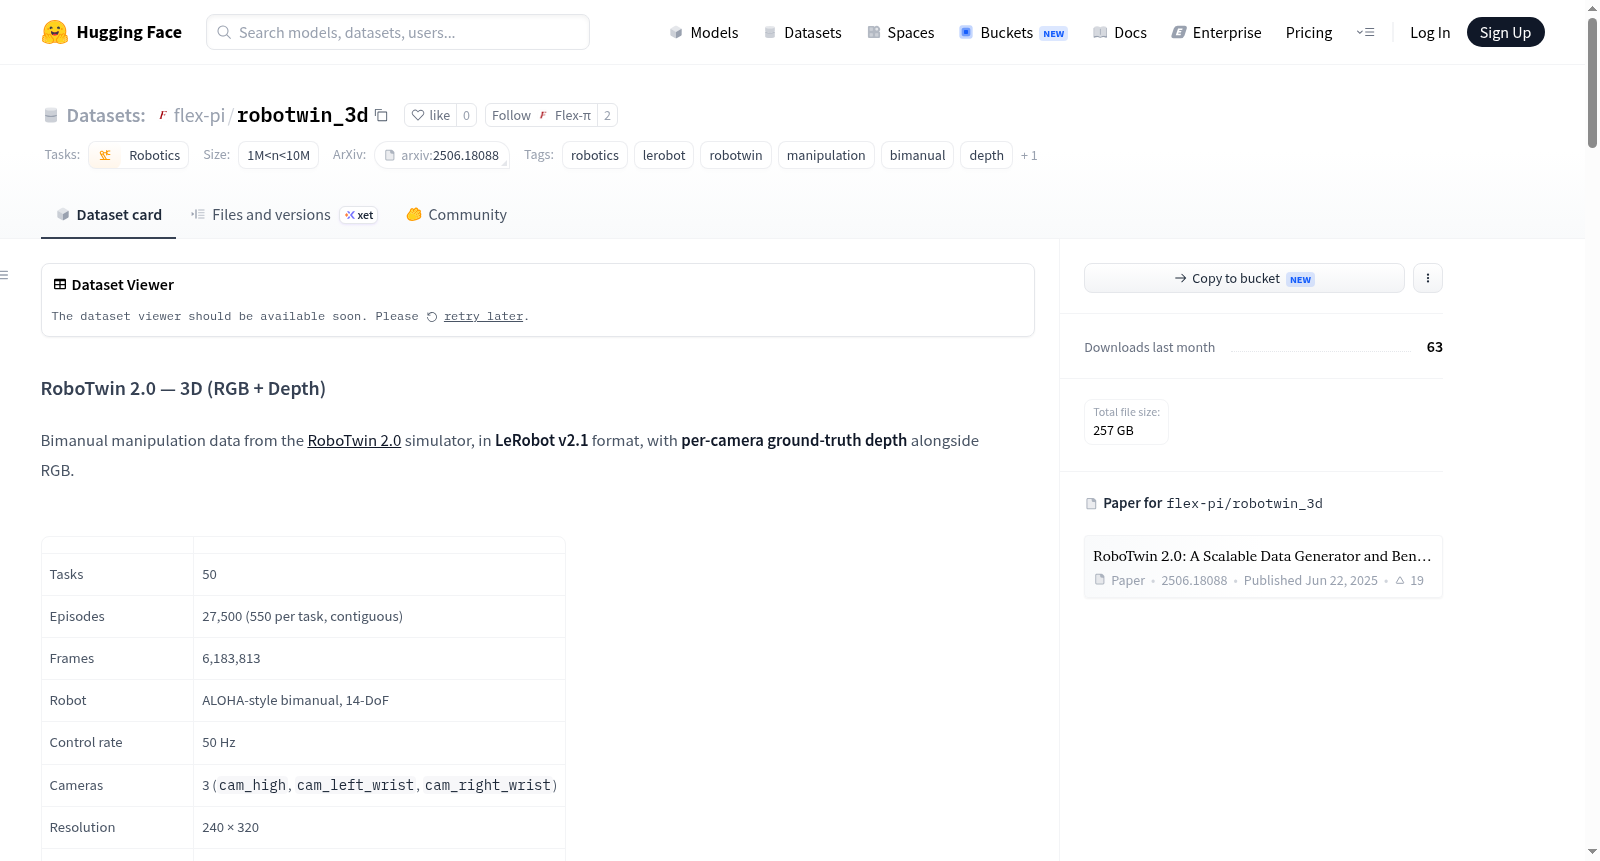Click the Dataset Viewer table icon
This screenshot has width=1600, height=861.
click(x=60, y=284)
